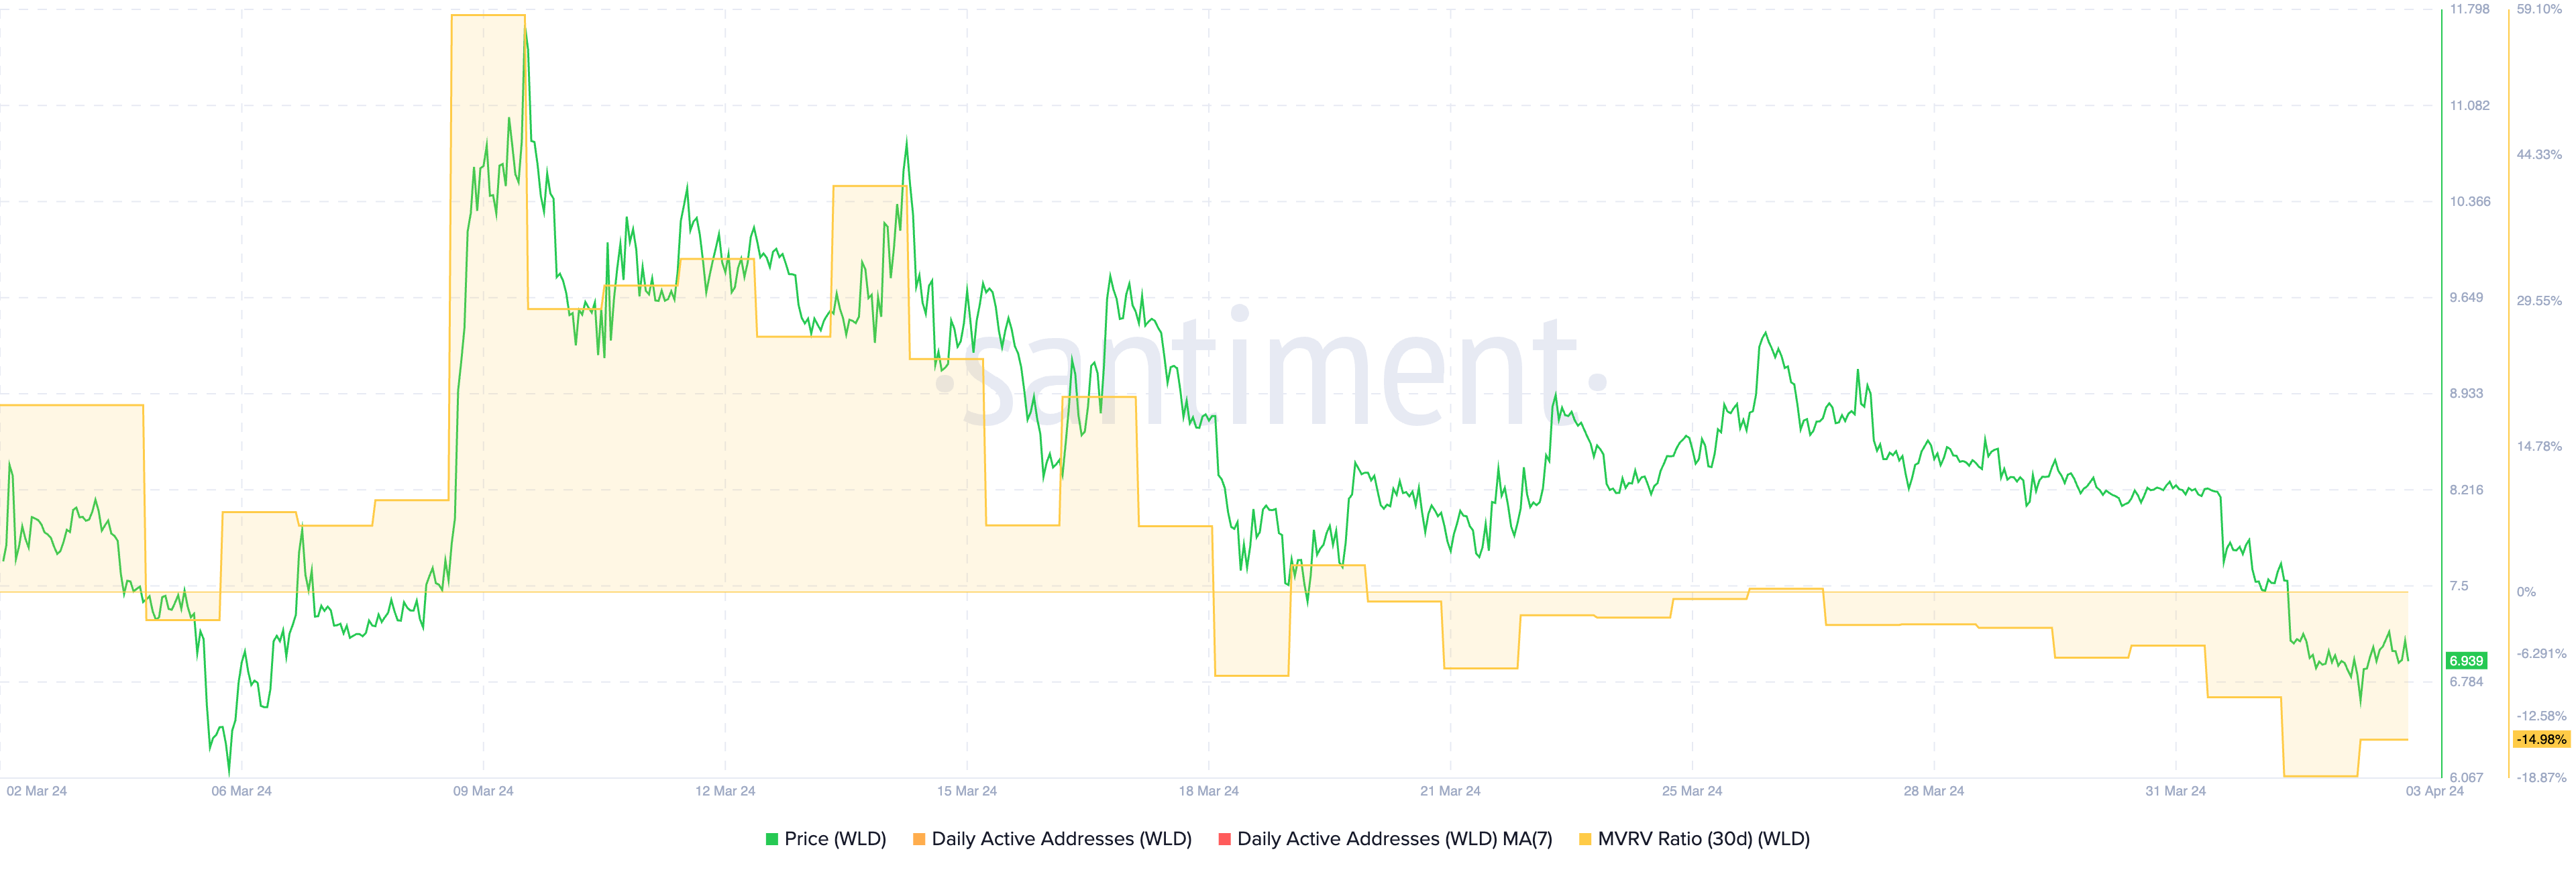
Task: Select the 15 Mar 24 date label
Action: (x=966, y=791)
